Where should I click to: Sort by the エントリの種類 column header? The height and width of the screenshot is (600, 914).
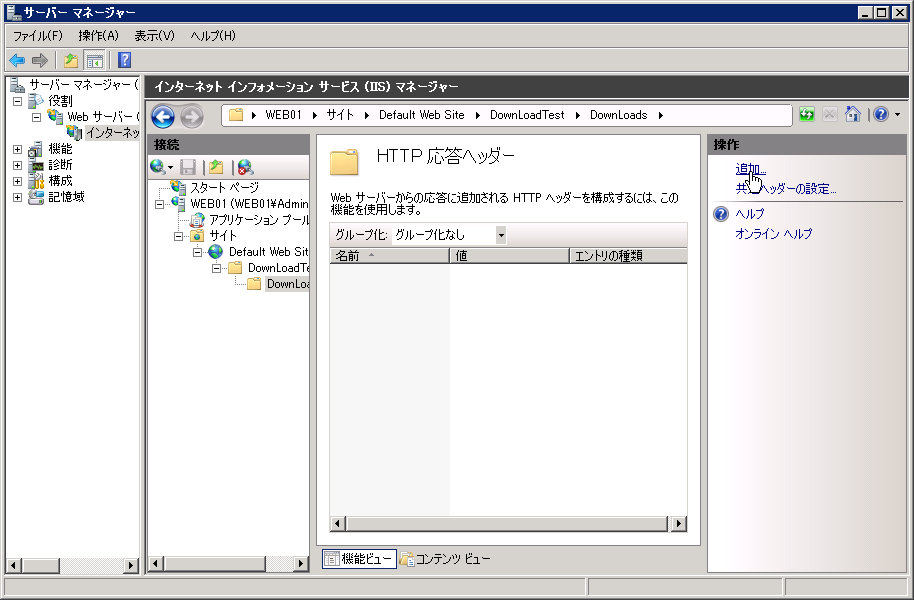point(628,255)
